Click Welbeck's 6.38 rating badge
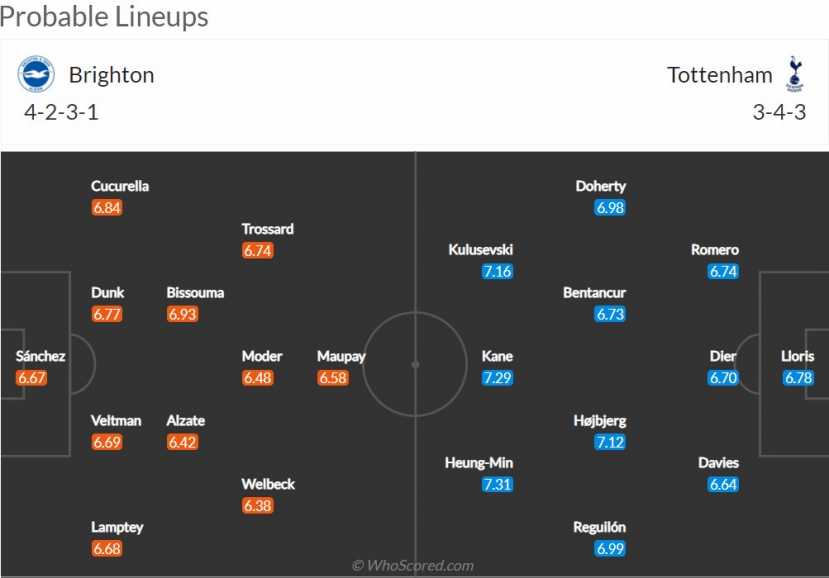The height and width of the screenshot is (578, 829). click(x=257, y=506)
